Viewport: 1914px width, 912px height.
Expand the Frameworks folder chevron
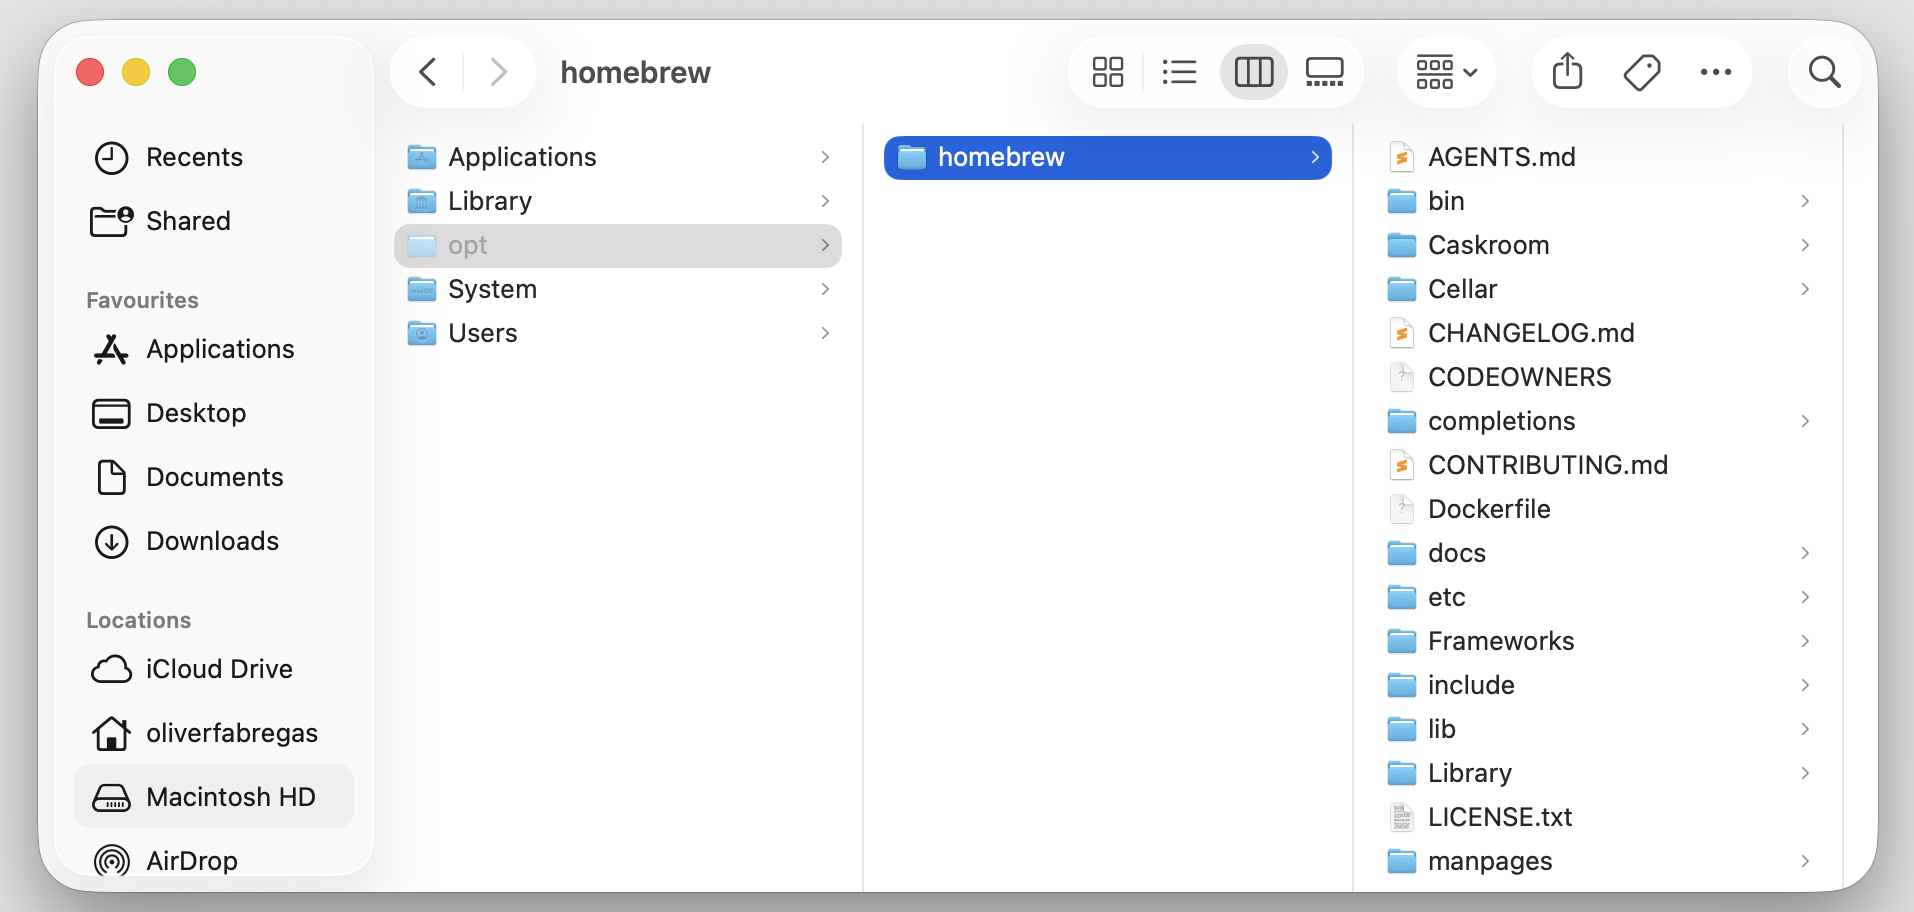[1805, 641]
